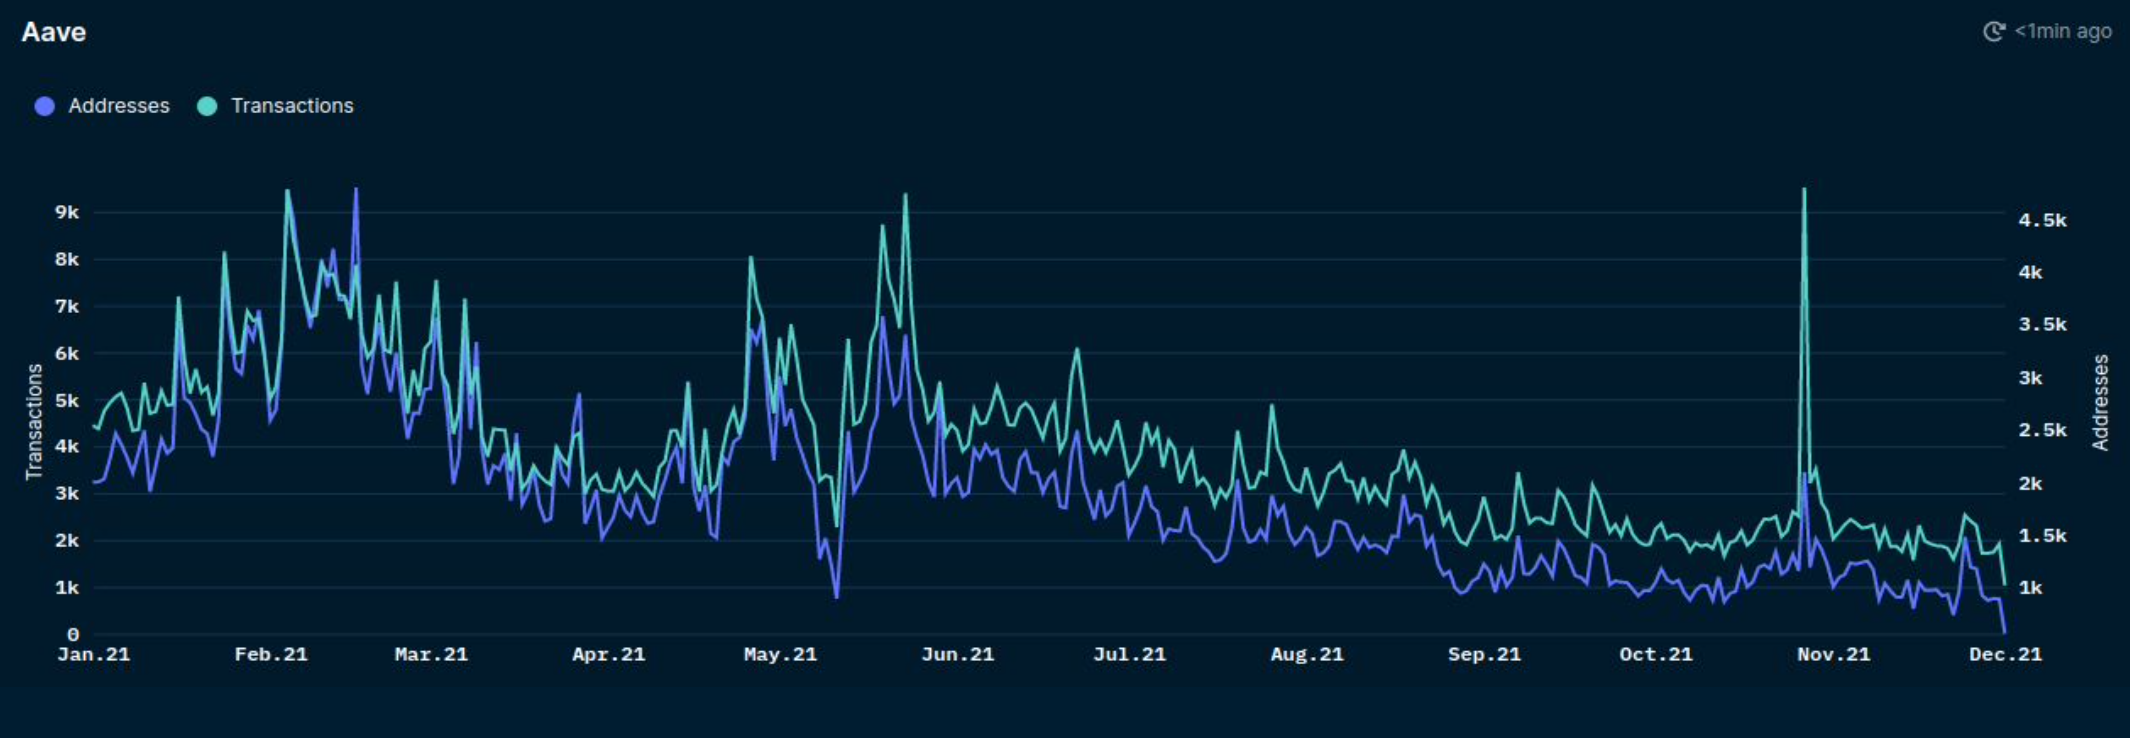
Task: Click the 1k tick on Addresses axis
Action: click(2030, 588)
